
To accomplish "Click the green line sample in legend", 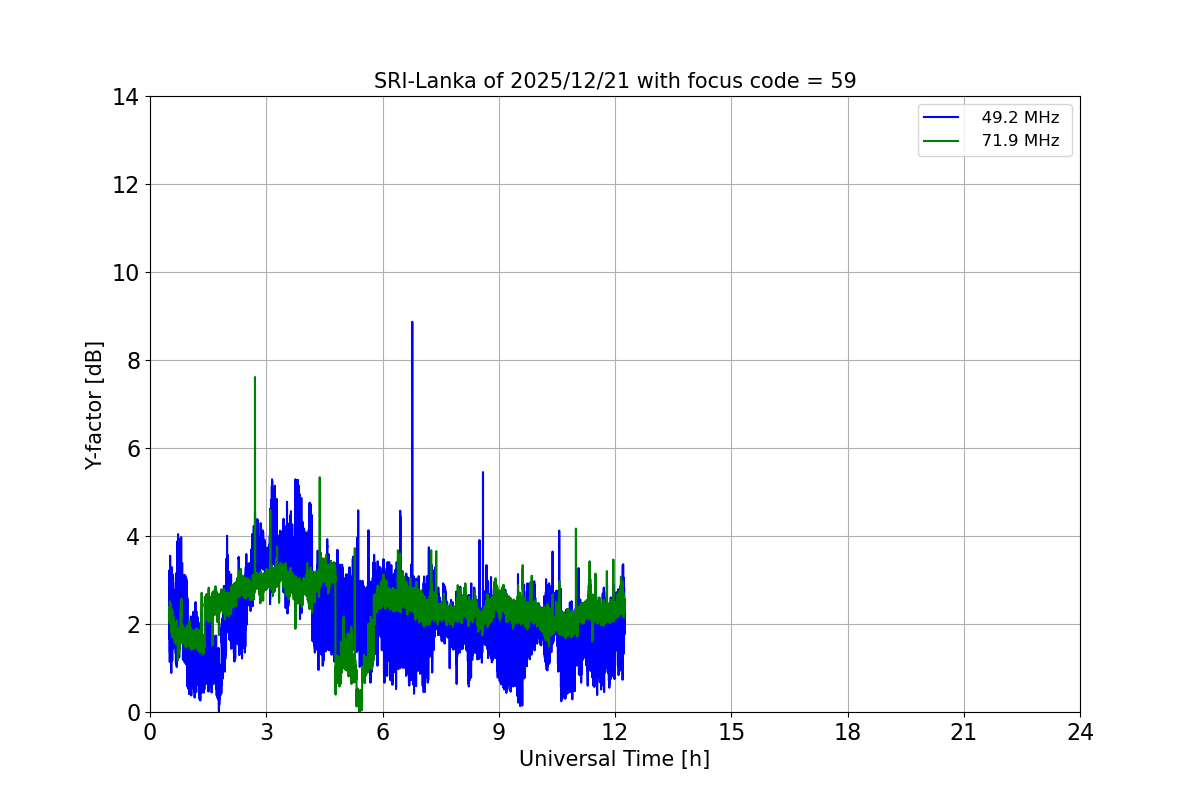I will click(x=942, y=141).
